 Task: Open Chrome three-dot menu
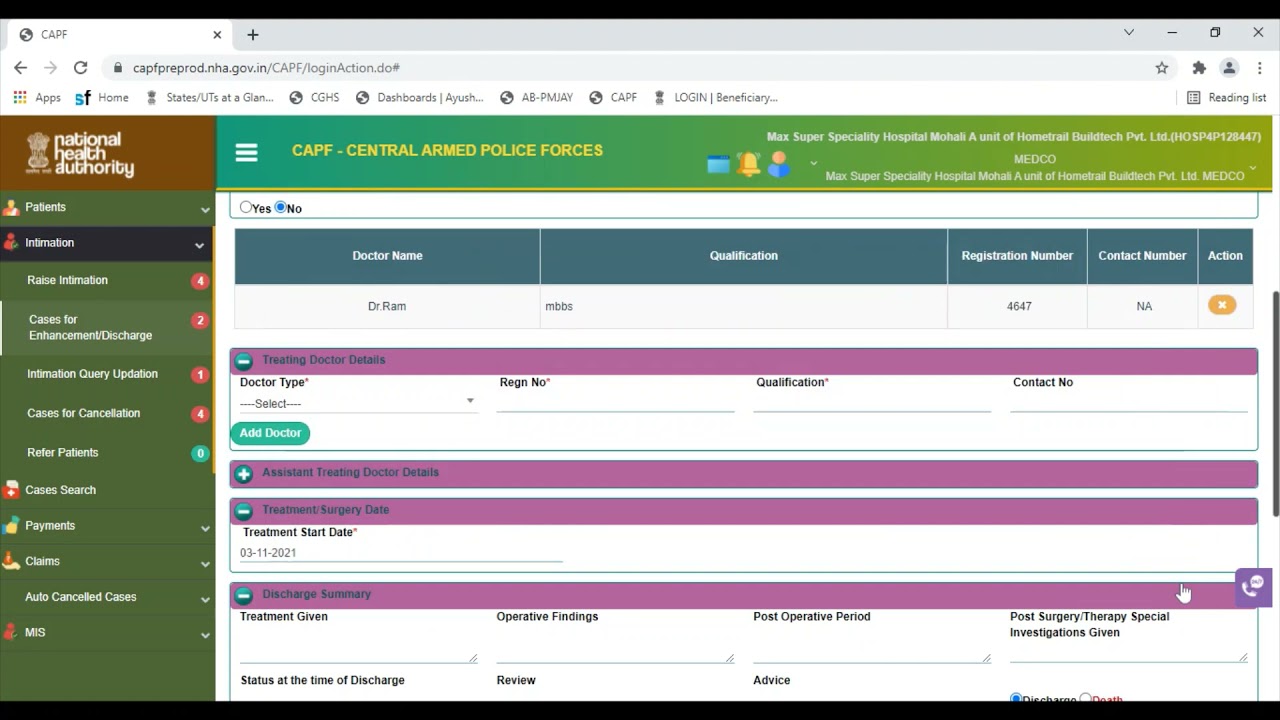tap(1260, 68)
